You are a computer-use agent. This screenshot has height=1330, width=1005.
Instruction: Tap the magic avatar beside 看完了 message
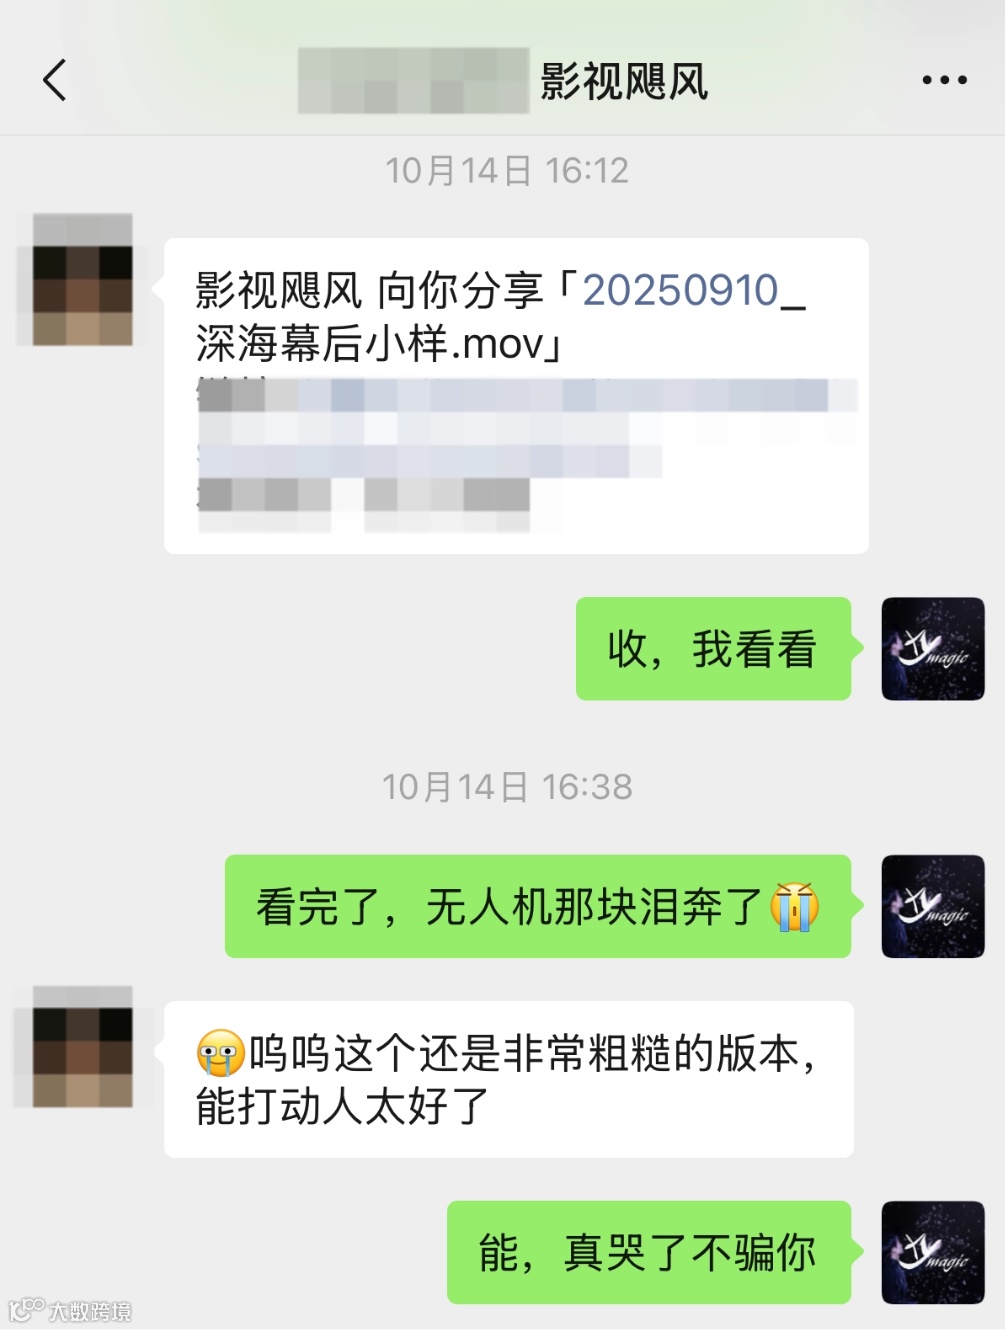pos(933,906)
